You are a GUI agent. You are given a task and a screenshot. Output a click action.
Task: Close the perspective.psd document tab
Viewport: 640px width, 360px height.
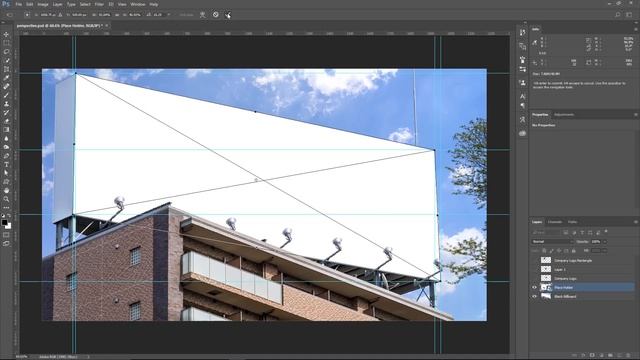[107, 25]
